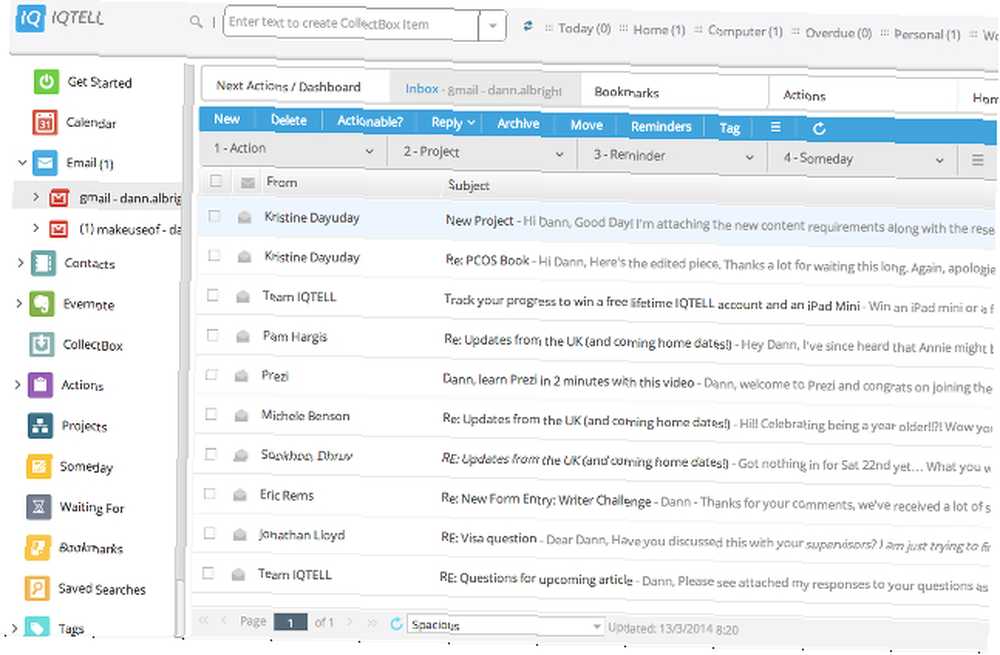Select the Jonathan Lloyd email checkbox
The image size is (1000, 655).
[209, 533]
